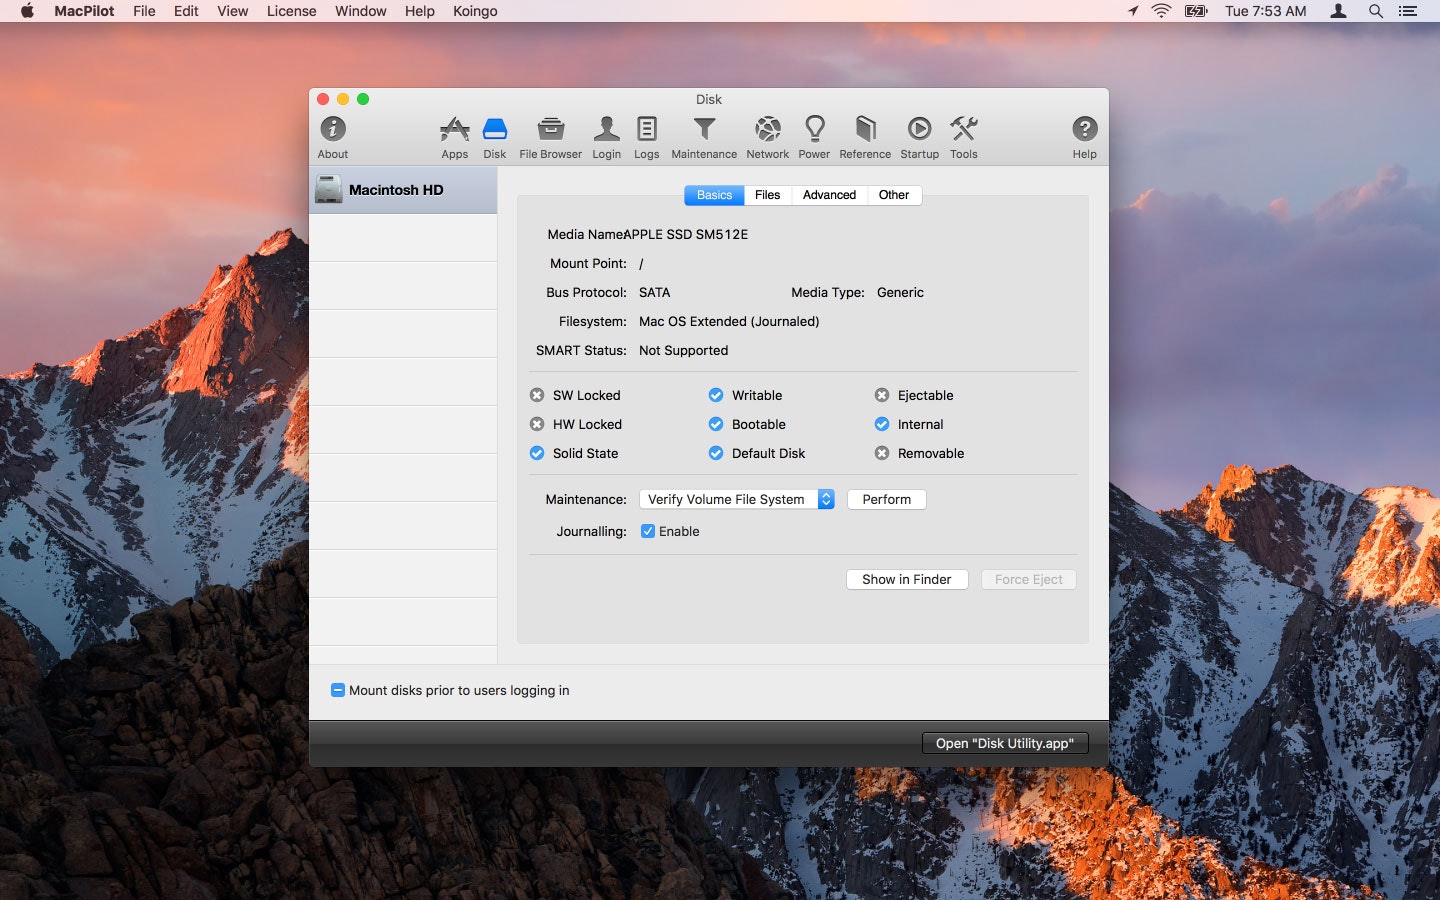This screenshot has height=900, width=1440.
Task: Uncheck the journalling Enable checkbox
Action: tap(648, 531)
